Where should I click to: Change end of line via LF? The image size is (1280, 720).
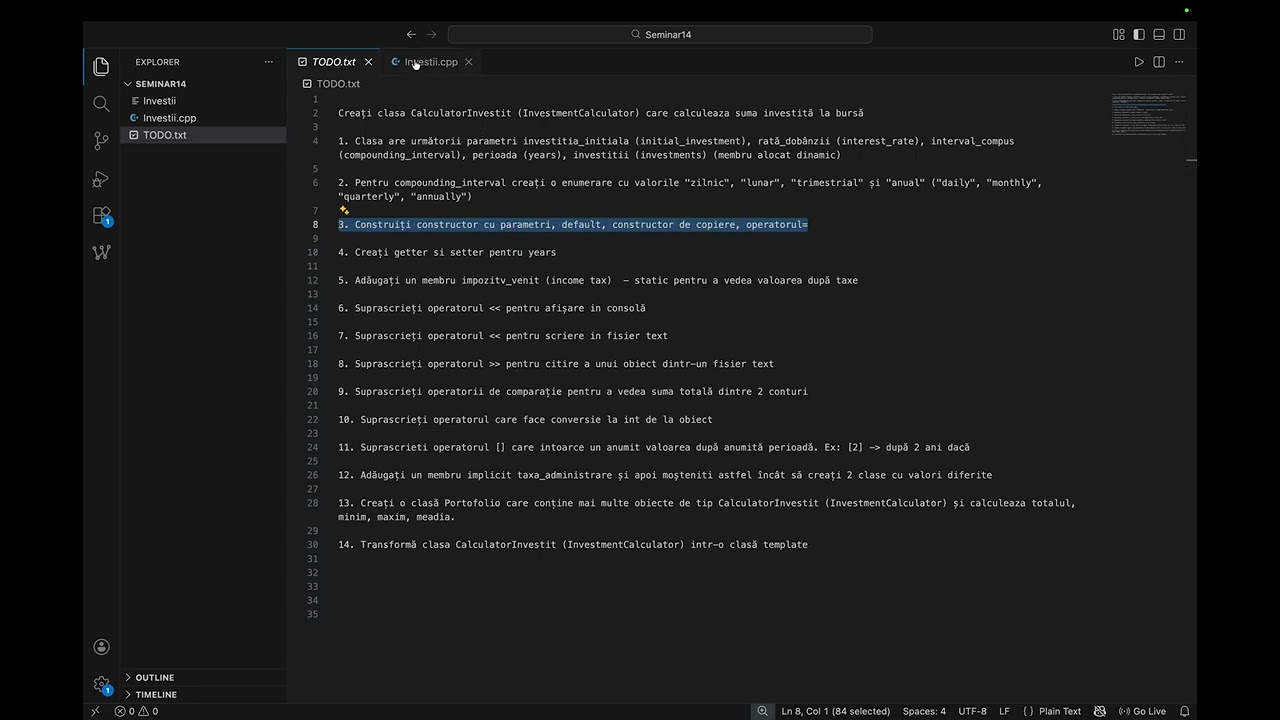tap(1005, 711)
